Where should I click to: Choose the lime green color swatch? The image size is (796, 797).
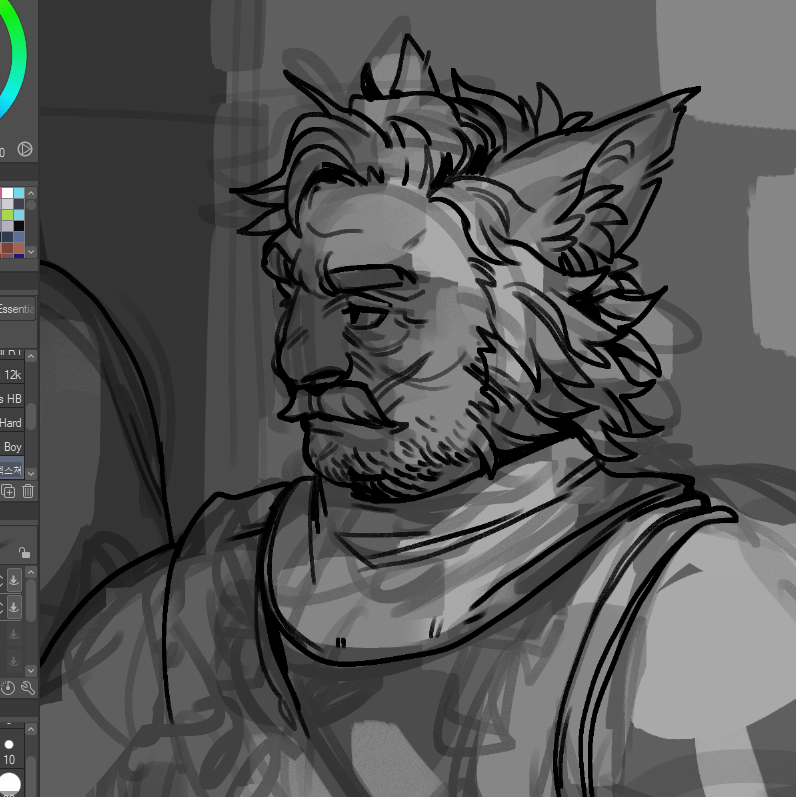pyautogui.click(x=7, y=215)
